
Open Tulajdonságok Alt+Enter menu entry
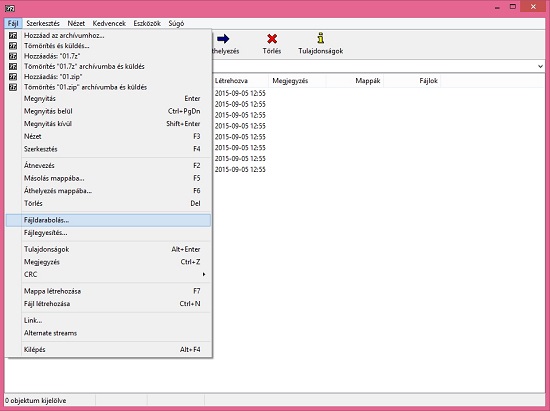(x=108, y=249)
